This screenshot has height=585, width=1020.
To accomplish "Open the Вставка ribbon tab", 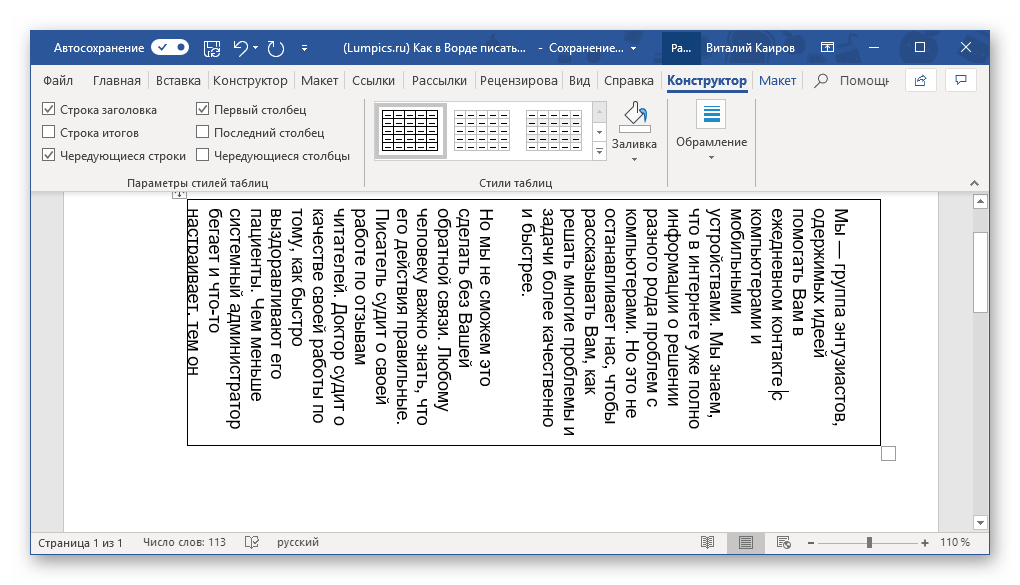I will tap(178, 81).
